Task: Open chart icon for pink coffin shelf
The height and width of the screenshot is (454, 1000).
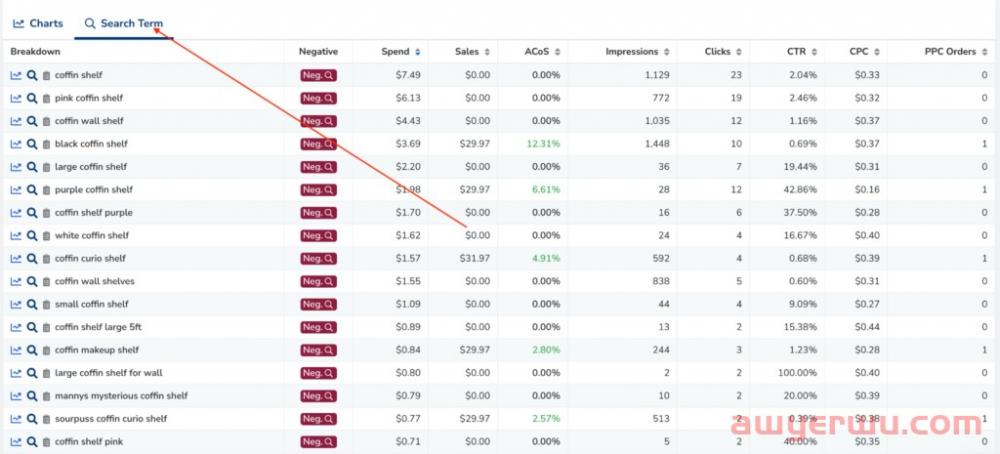Action: pos(16,98)
